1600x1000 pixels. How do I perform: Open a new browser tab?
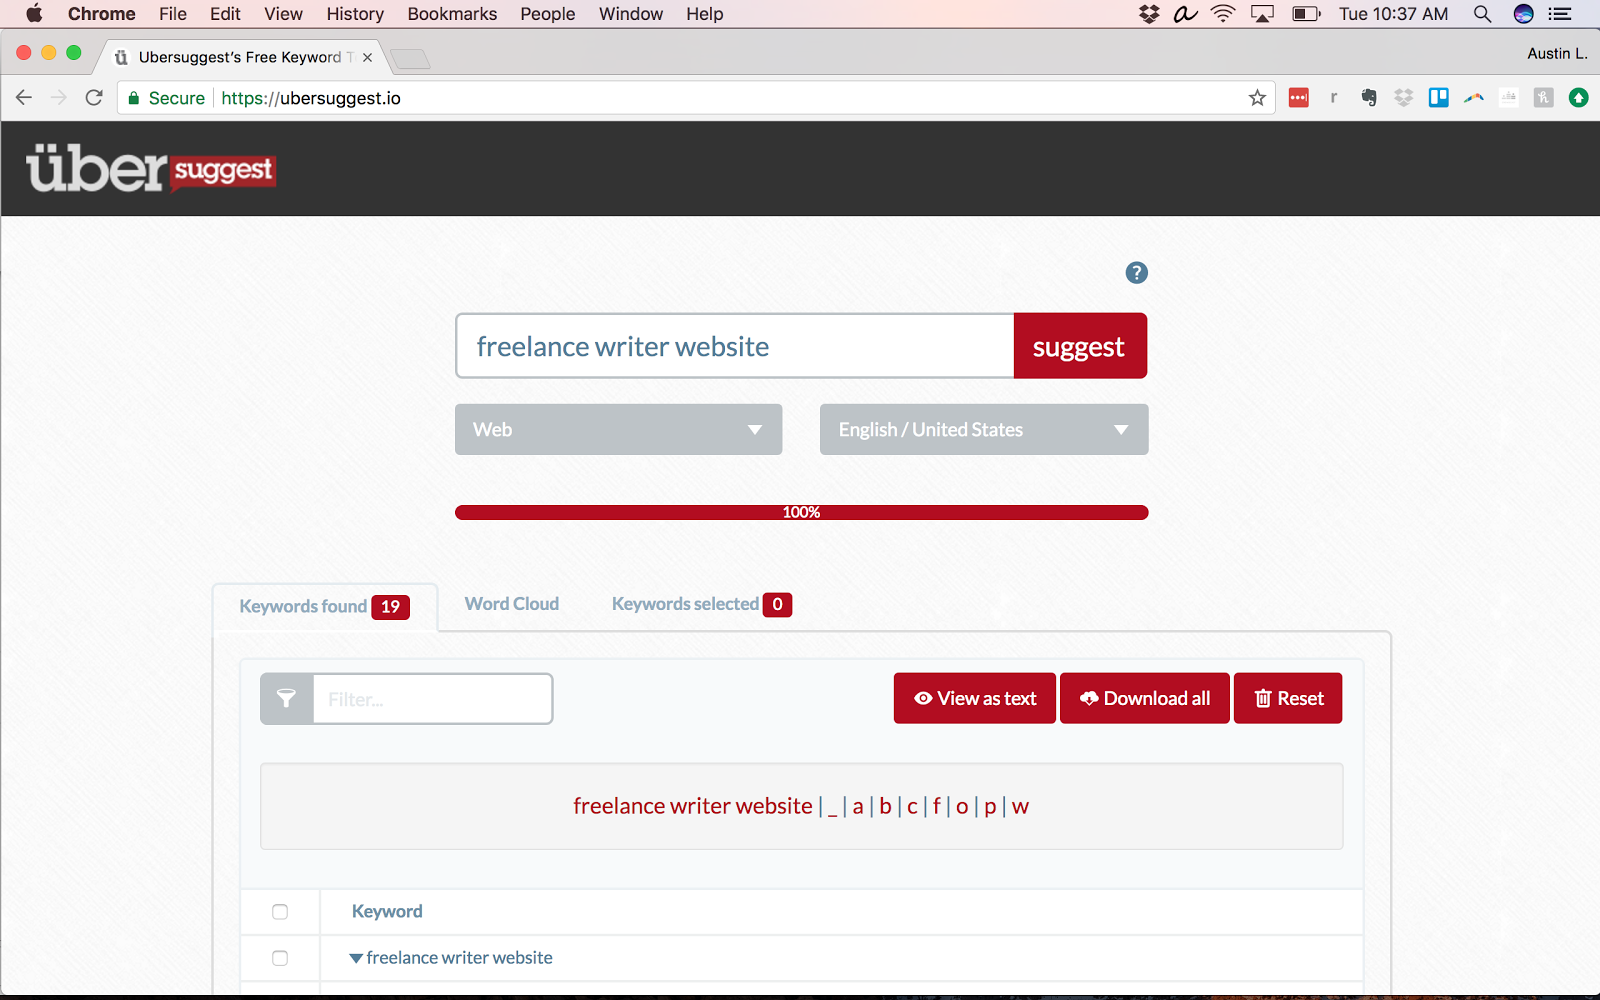pos(410,58)
